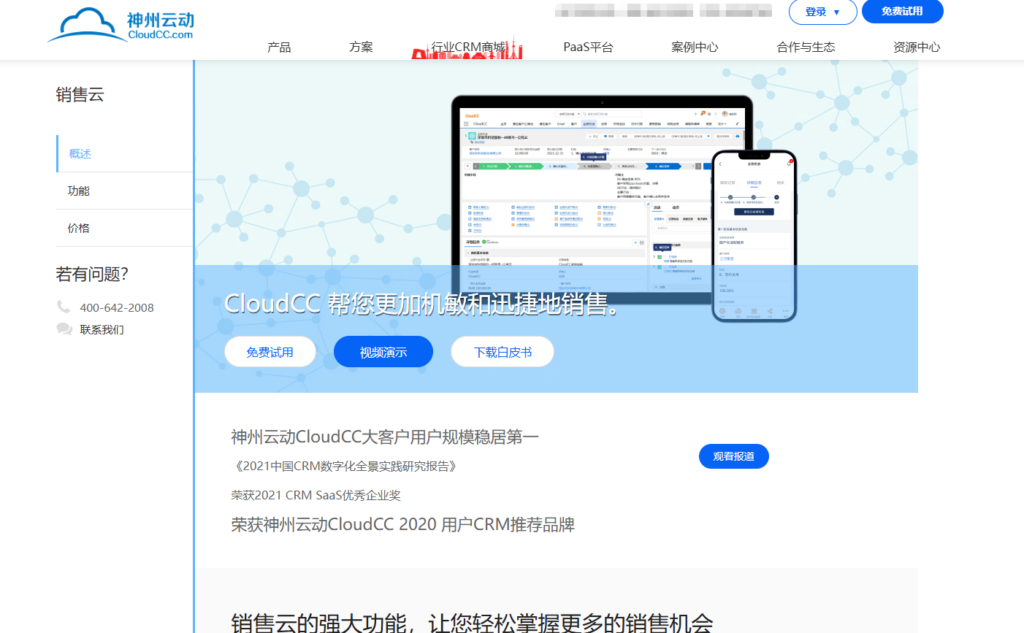This screenshot has width=1024, height=633.
Task: Click the chat bubble icon beside 联系我们
Action: (64, 329)
